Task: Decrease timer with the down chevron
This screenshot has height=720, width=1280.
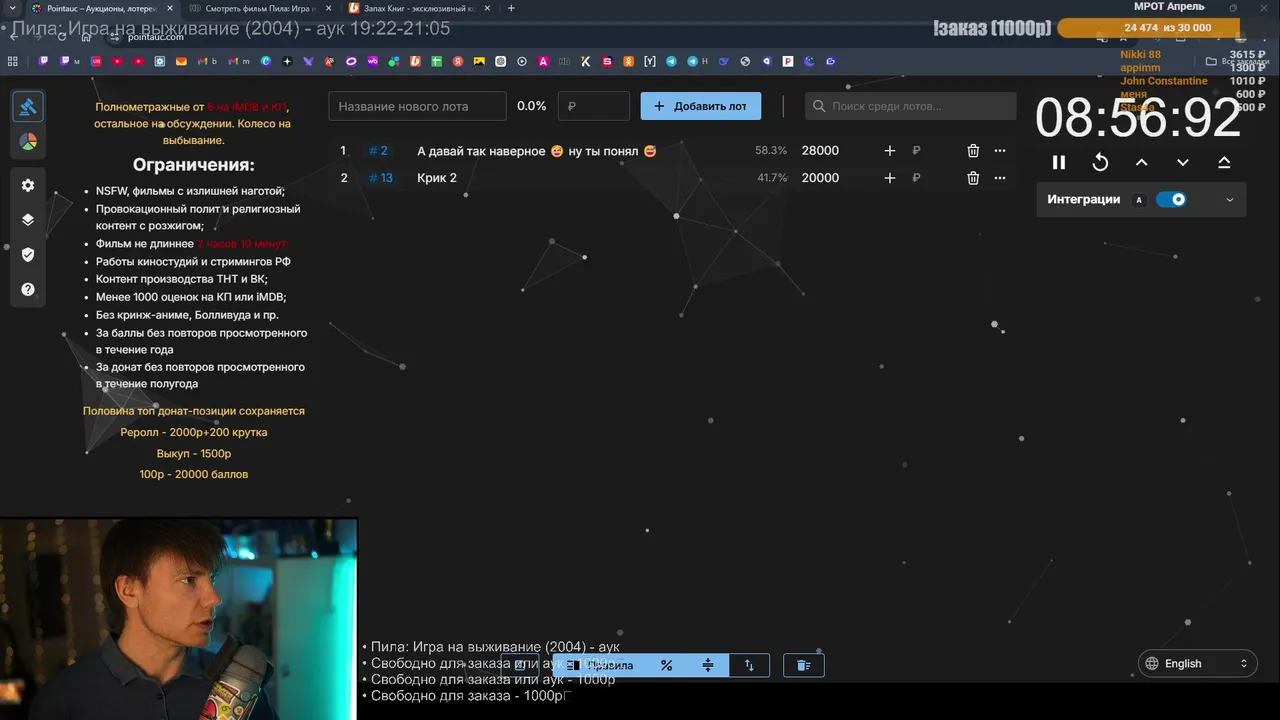Action: click(1183, 162)
